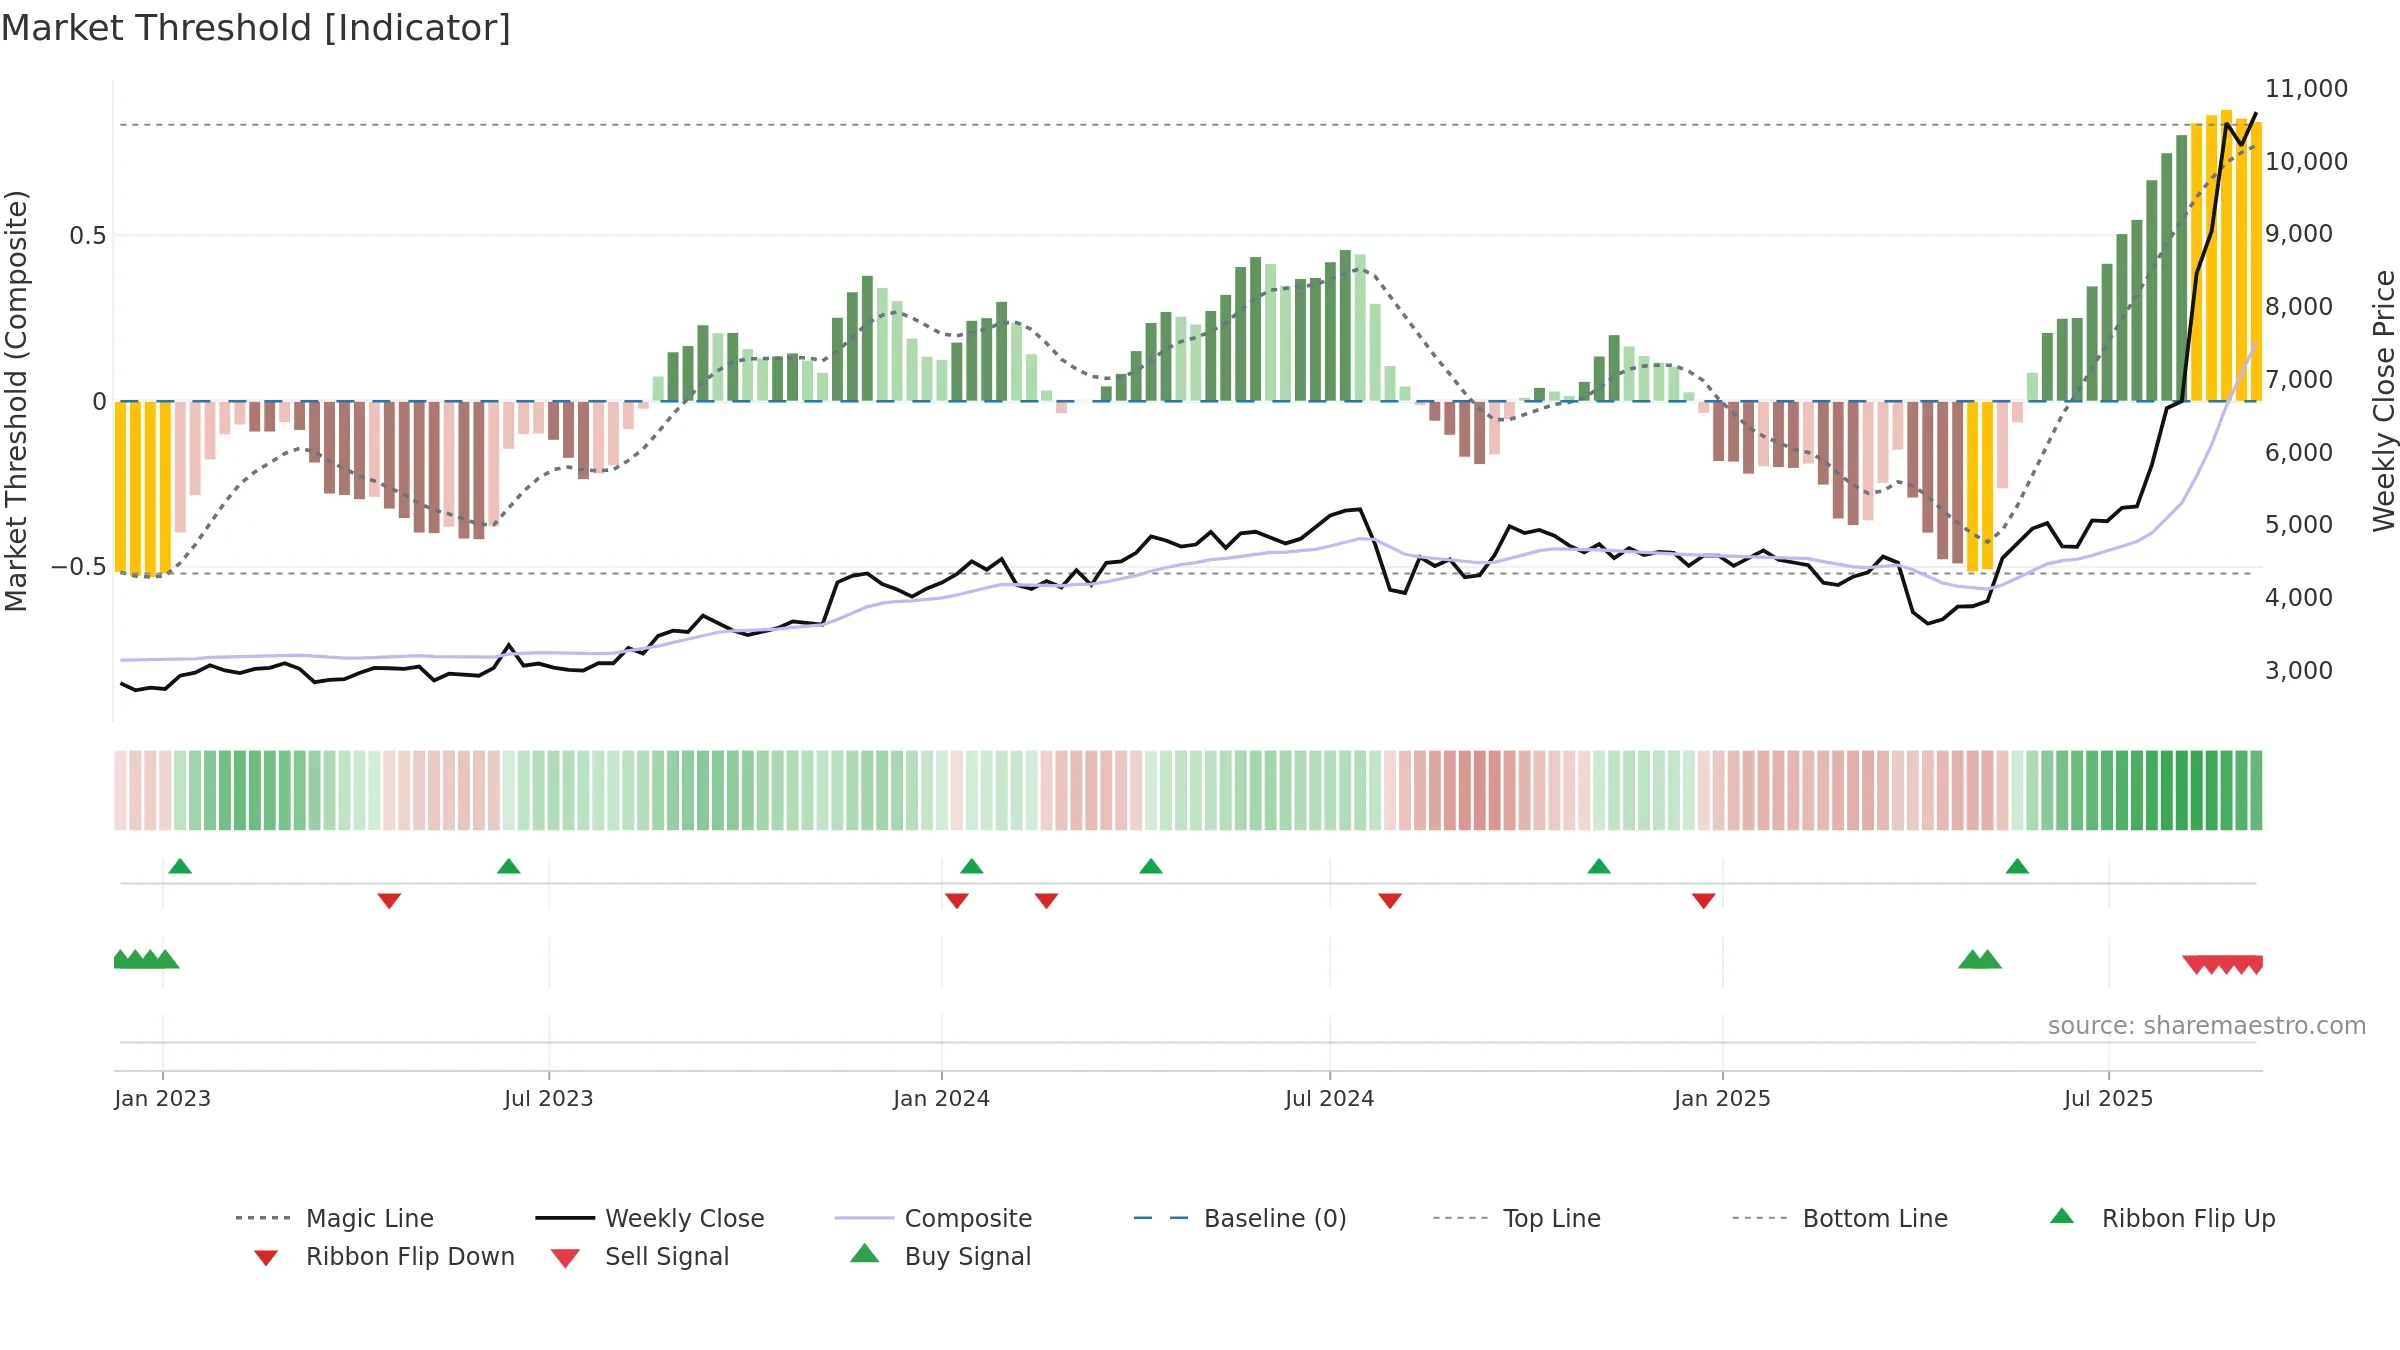Click red flip-down triangle after Jul 2024
Viewport: 2400px width, 1350px height.
1390,901
